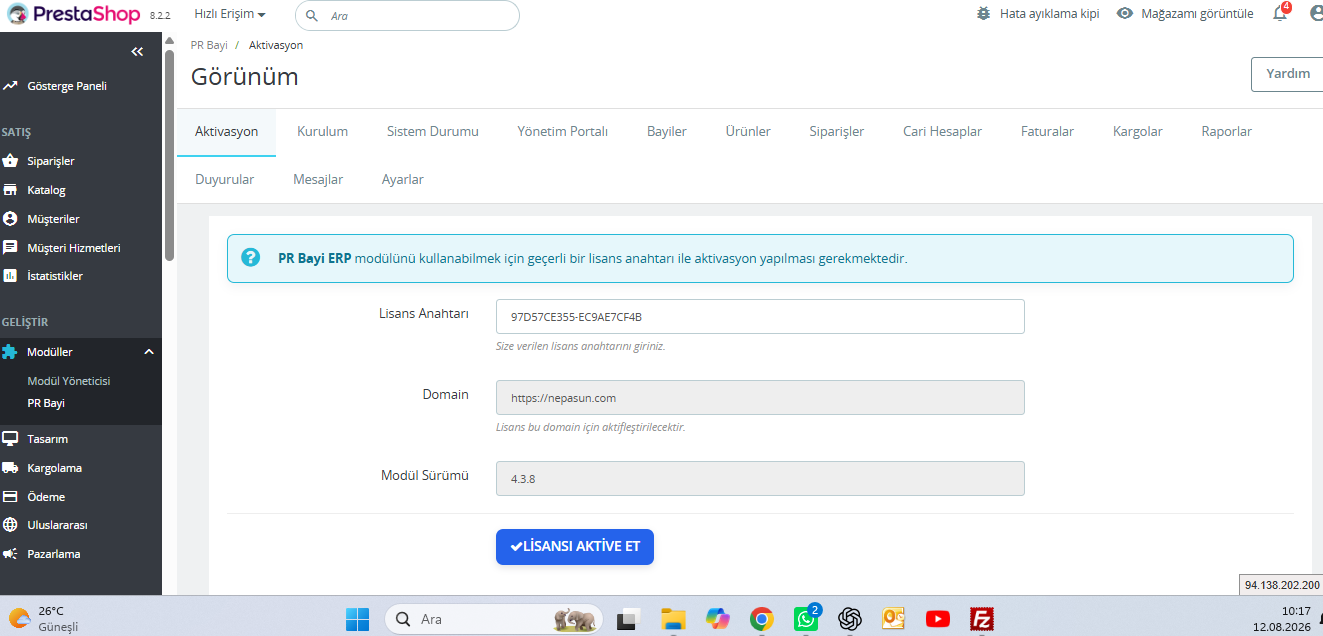Click the debug bug icon

[984, 14]
